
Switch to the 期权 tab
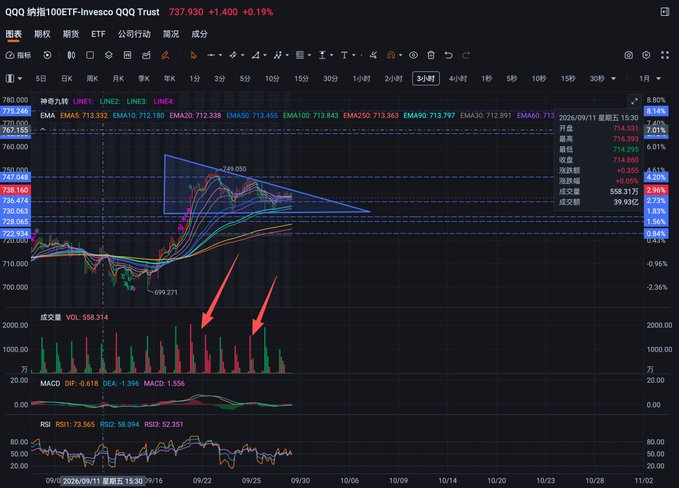click(42, 34)
